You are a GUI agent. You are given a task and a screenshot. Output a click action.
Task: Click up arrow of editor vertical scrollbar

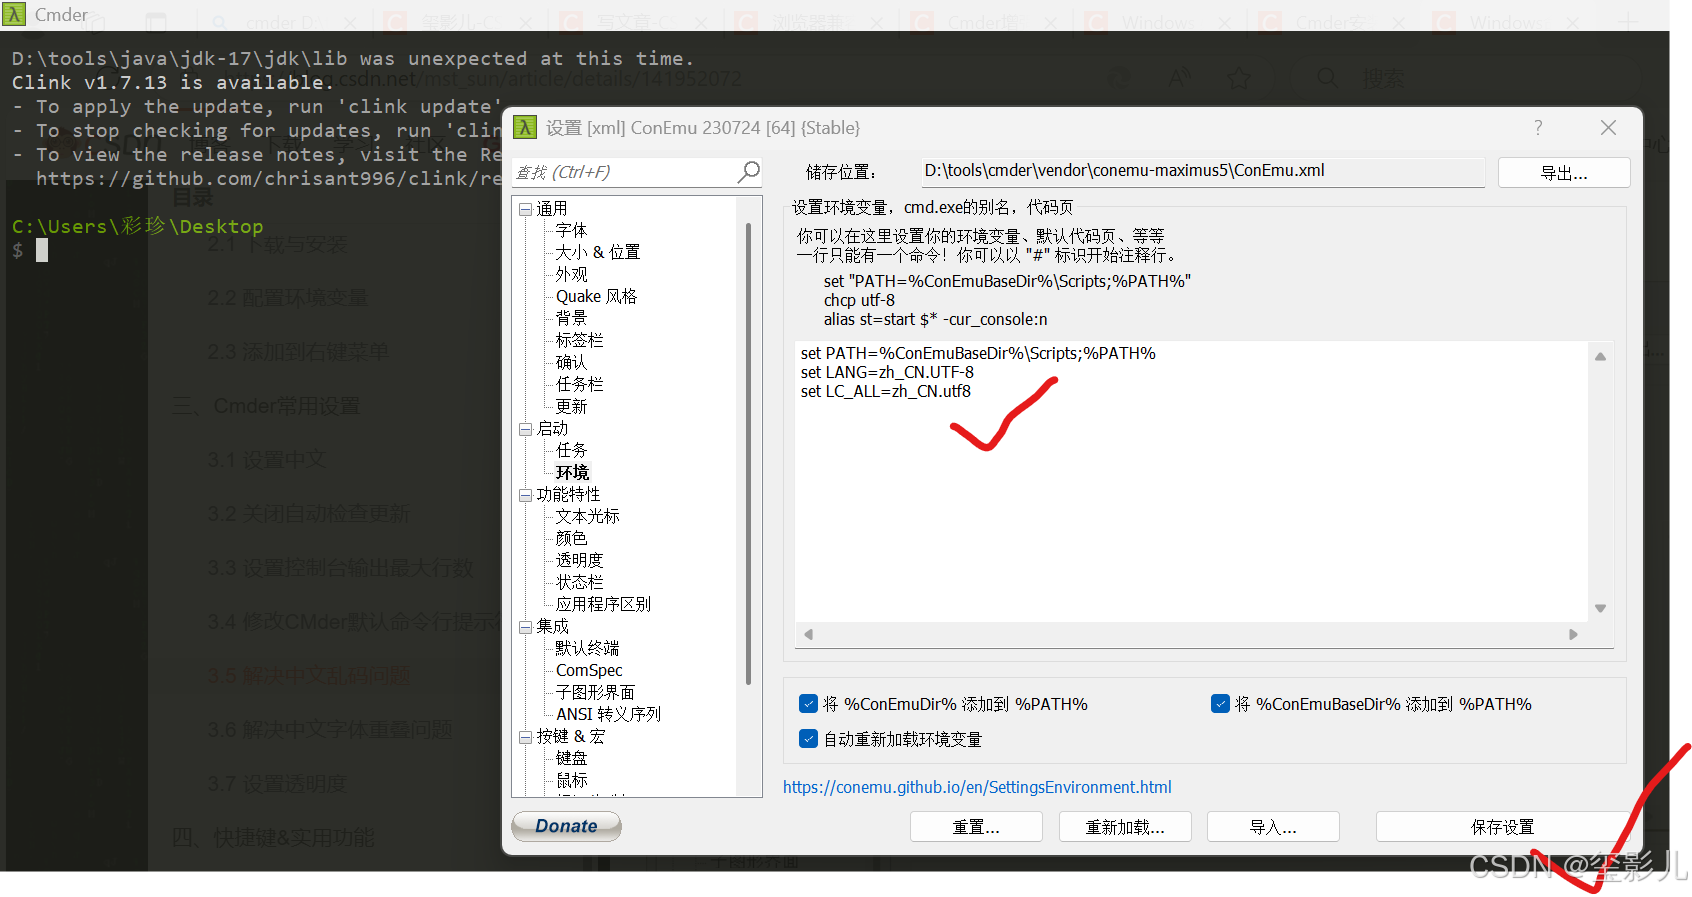pyautogui.click(x=1600, y=356)
